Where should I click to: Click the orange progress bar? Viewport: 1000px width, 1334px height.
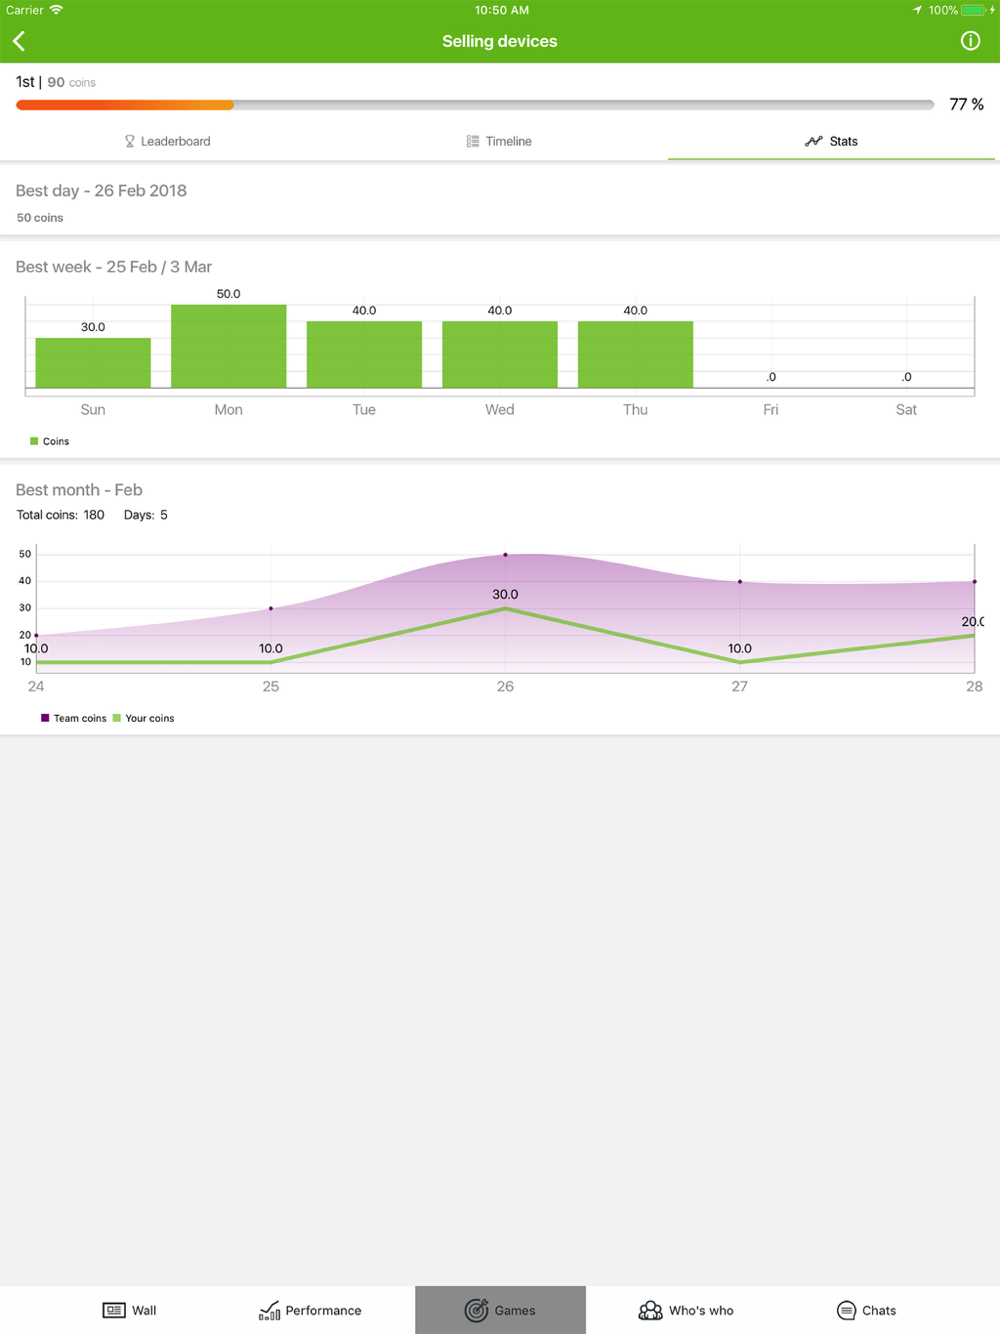[x=125, y=105]
